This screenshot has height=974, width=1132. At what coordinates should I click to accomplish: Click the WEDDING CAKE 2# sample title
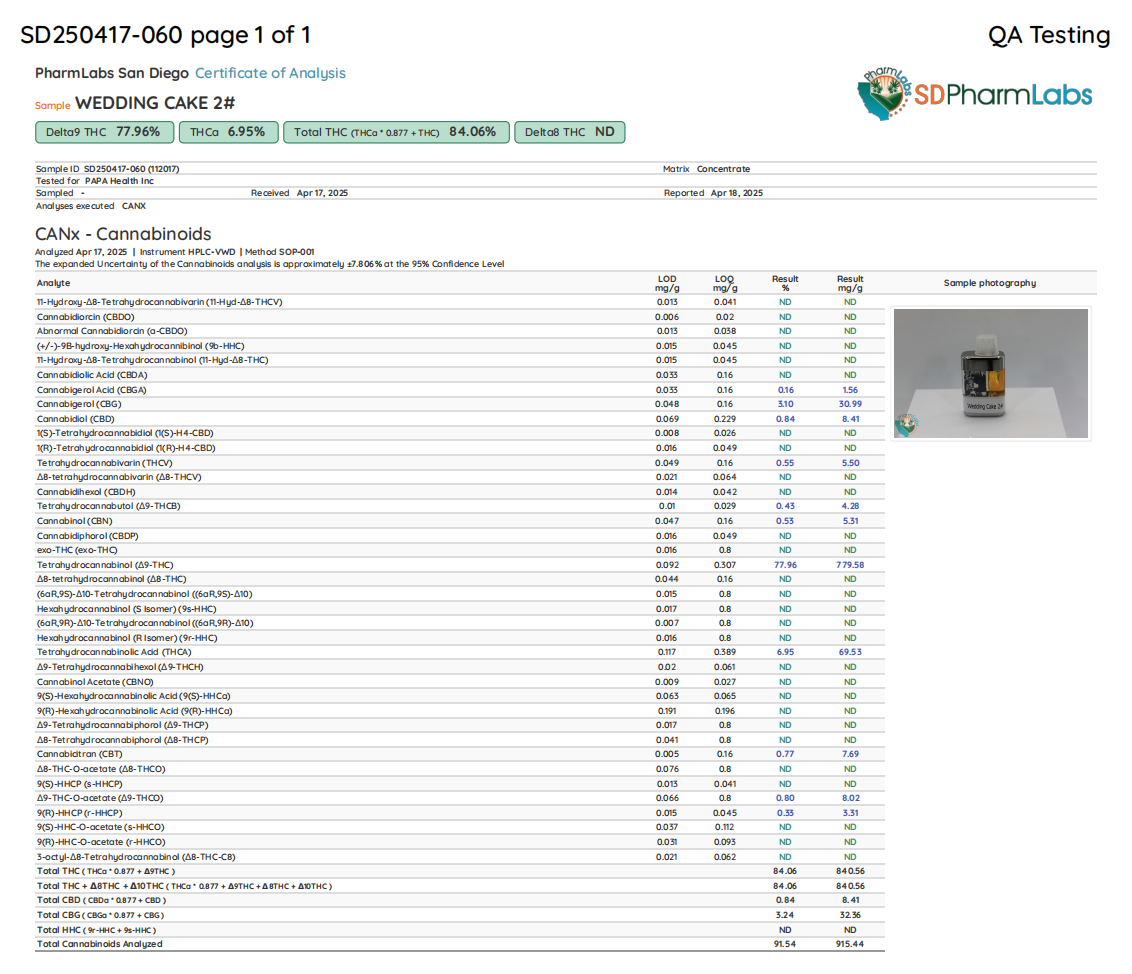[x=155, y=103]
